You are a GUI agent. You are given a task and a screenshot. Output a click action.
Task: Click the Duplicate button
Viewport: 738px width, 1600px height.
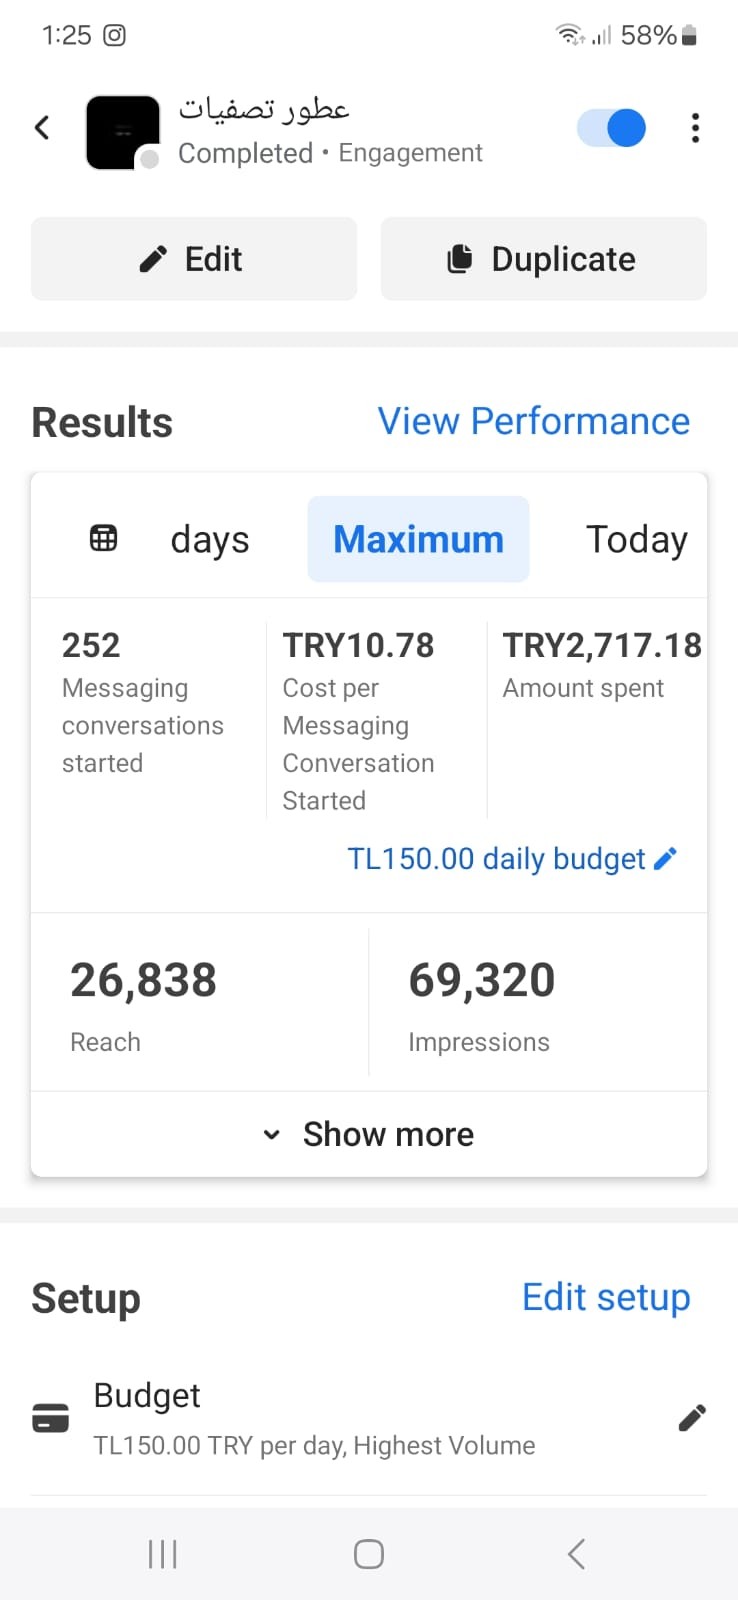pos(544,259)
